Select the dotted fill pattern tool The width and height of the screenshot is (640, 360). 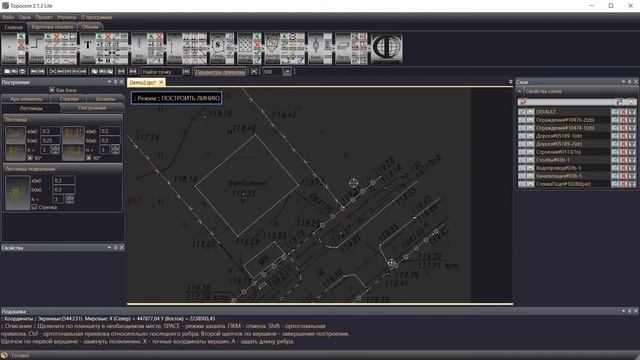pyautogui.click(x=245, y=49)
